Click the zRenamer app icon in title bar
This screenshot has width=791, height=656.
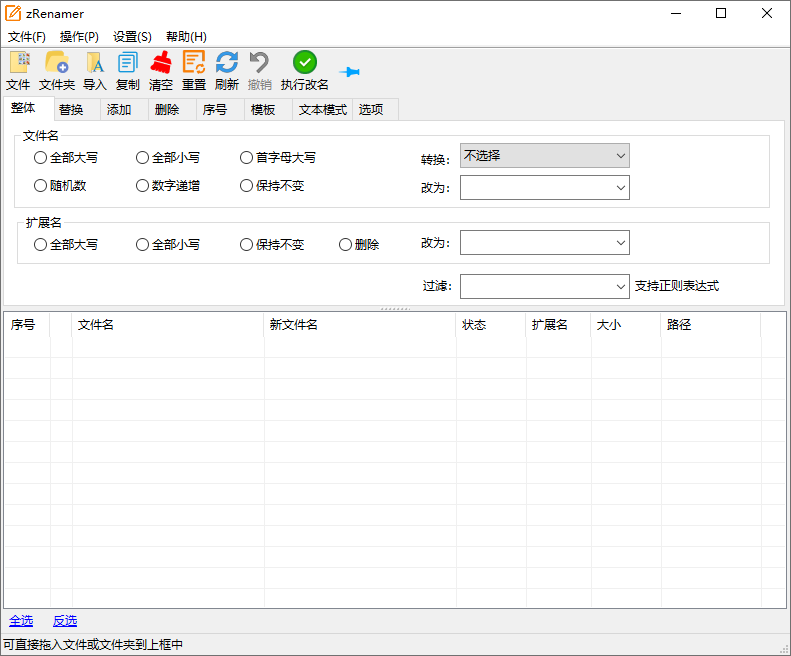(13, 13)
